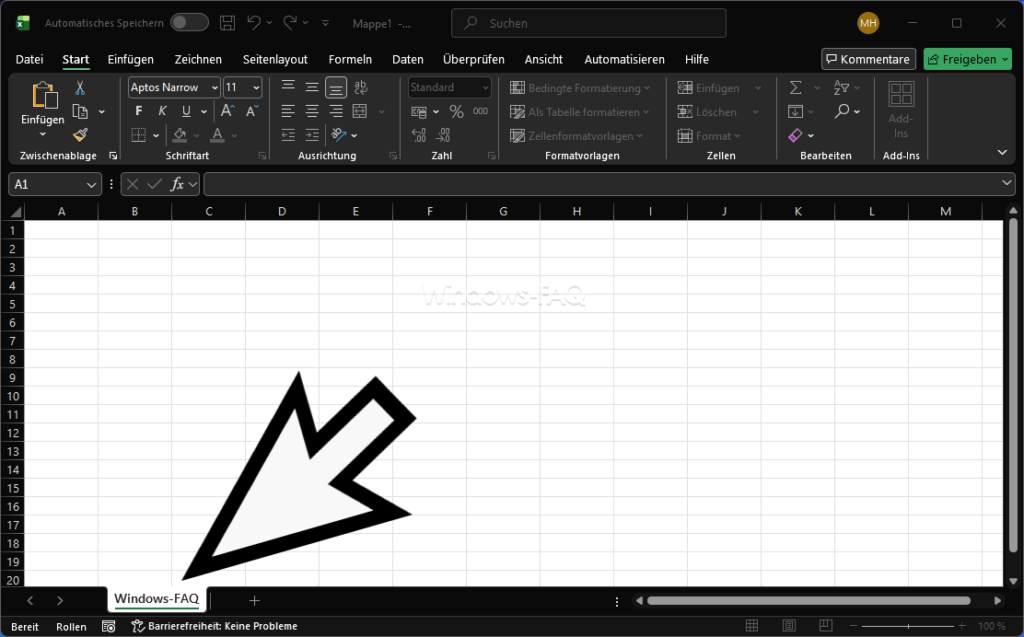
Task: Click the scissors cut icon
Action: [x=80, y=88]
